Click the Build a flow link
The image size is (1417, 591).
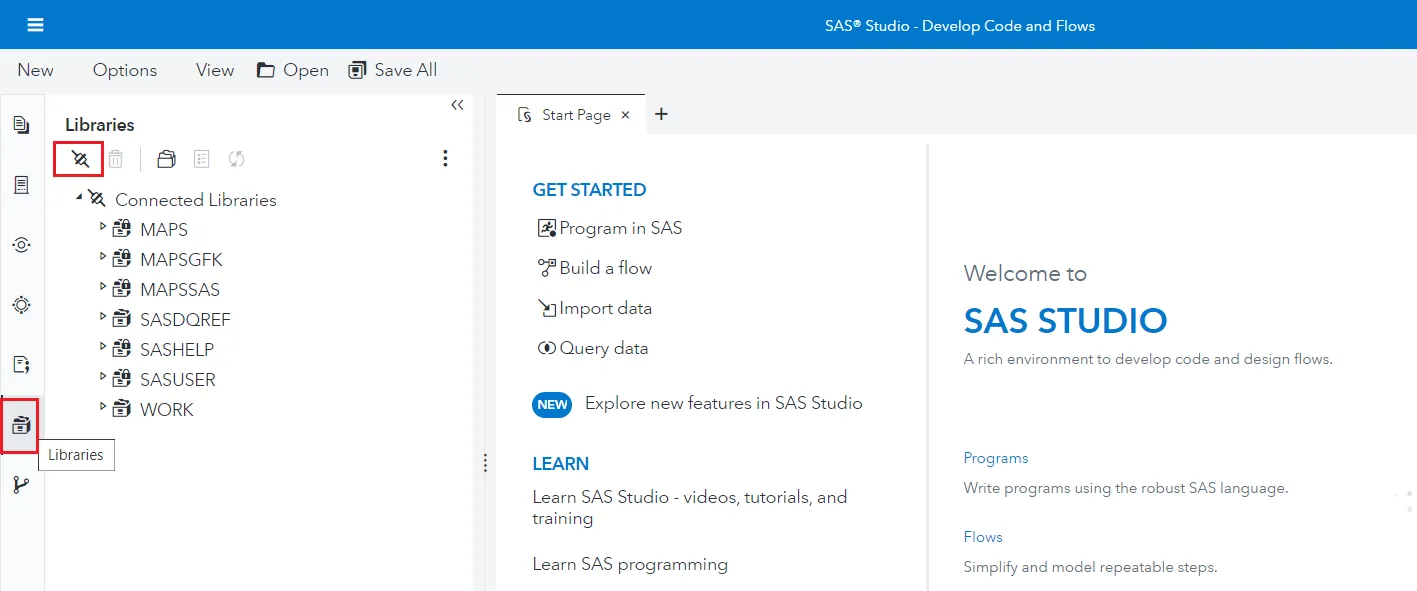[605, 268]
